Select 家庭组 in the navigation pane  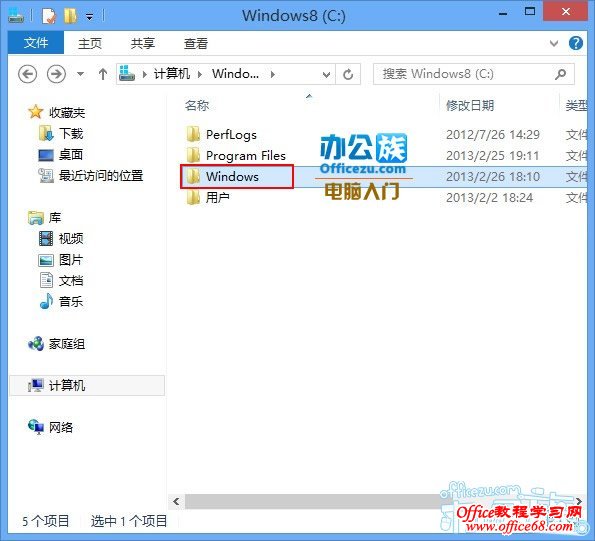click(67, 344)
